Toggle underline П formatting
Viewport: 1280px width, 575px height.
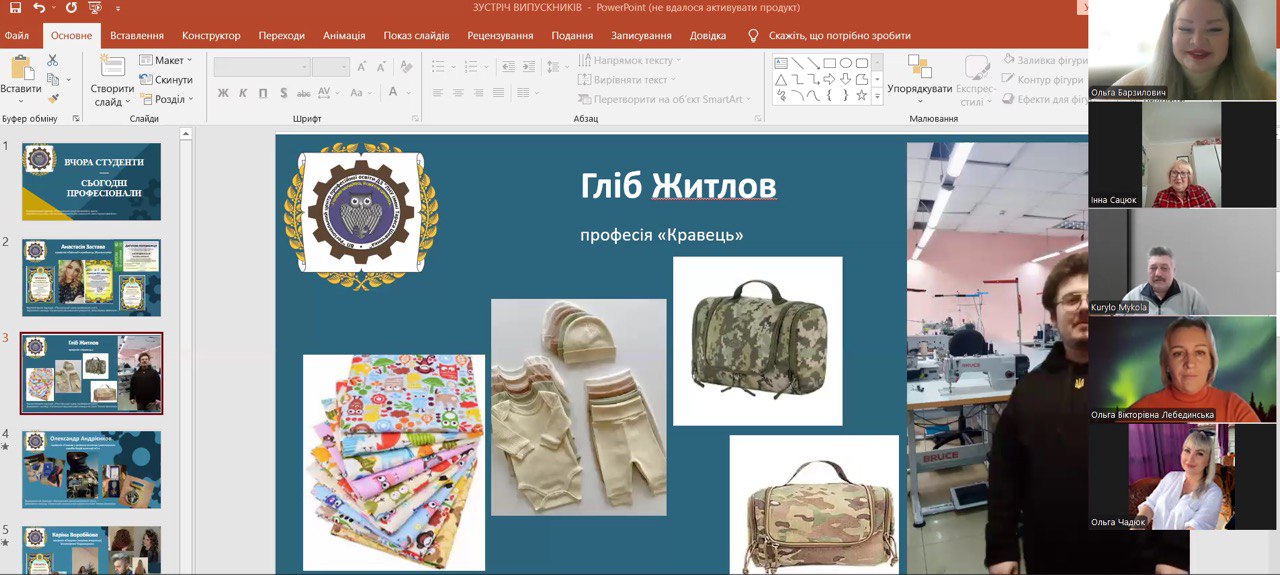coord(263,93)
